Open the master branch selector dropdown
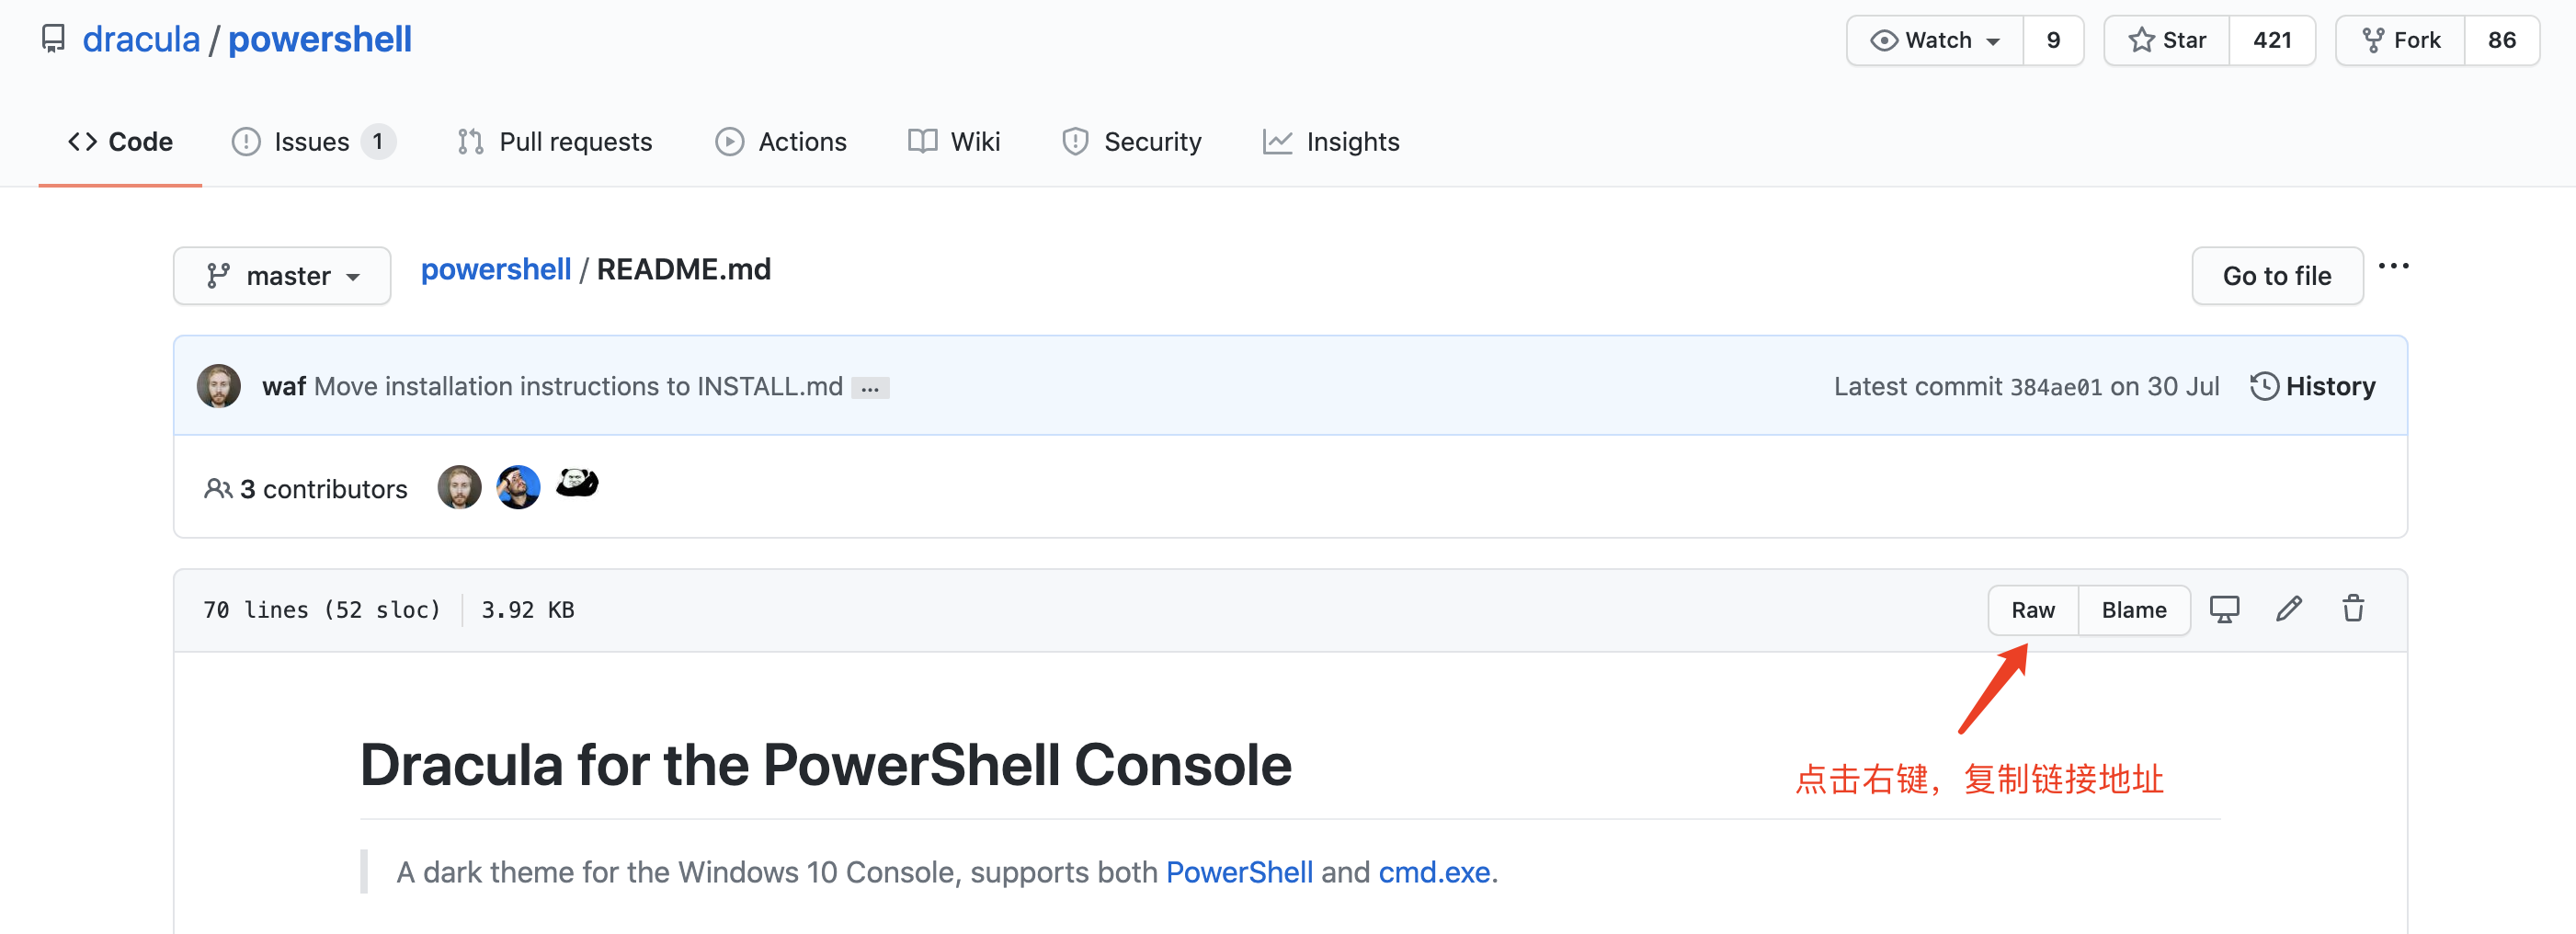Screen dimensions: 2576x934 point(282,276)
